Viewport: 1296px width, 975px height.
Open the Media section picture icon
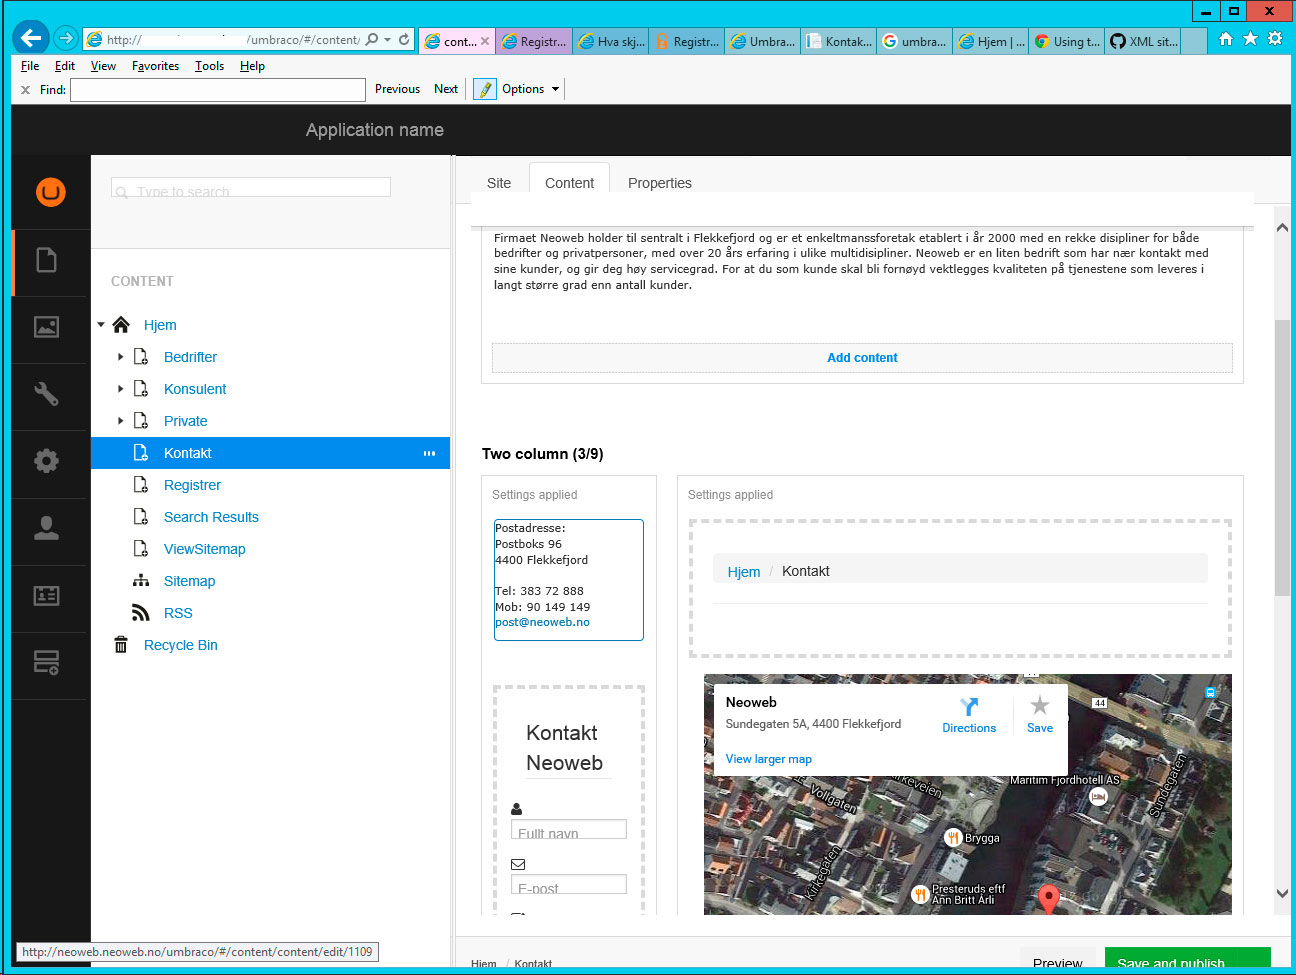tap(47, 327)
